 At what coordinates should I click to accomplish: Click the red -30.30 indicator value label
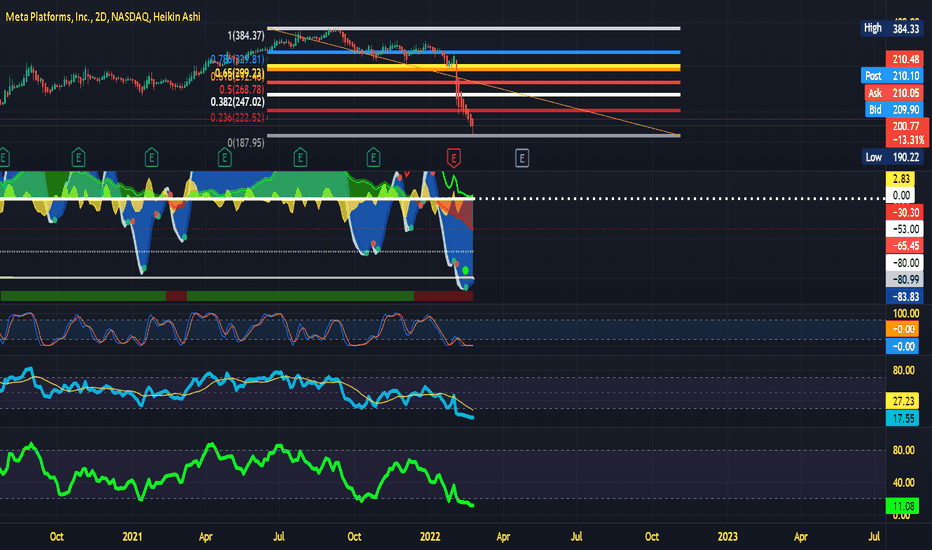click(905, 212)
